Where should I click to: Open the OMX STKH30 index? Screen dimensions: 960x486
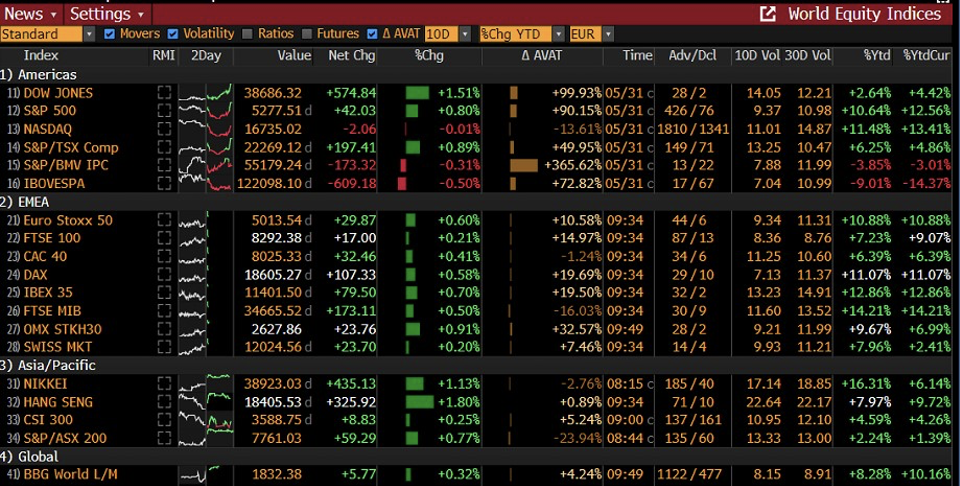pos(62,329)
